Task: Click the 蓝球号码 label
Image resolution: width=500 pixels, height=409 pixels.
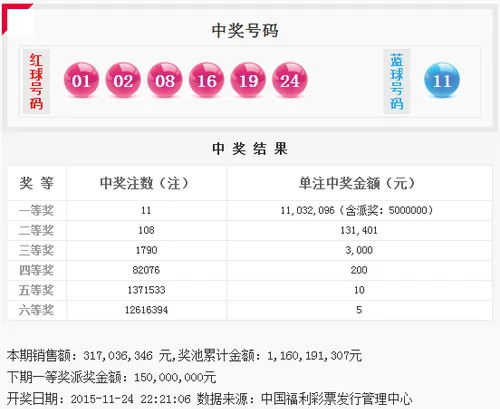Action: tap(397, 82)
